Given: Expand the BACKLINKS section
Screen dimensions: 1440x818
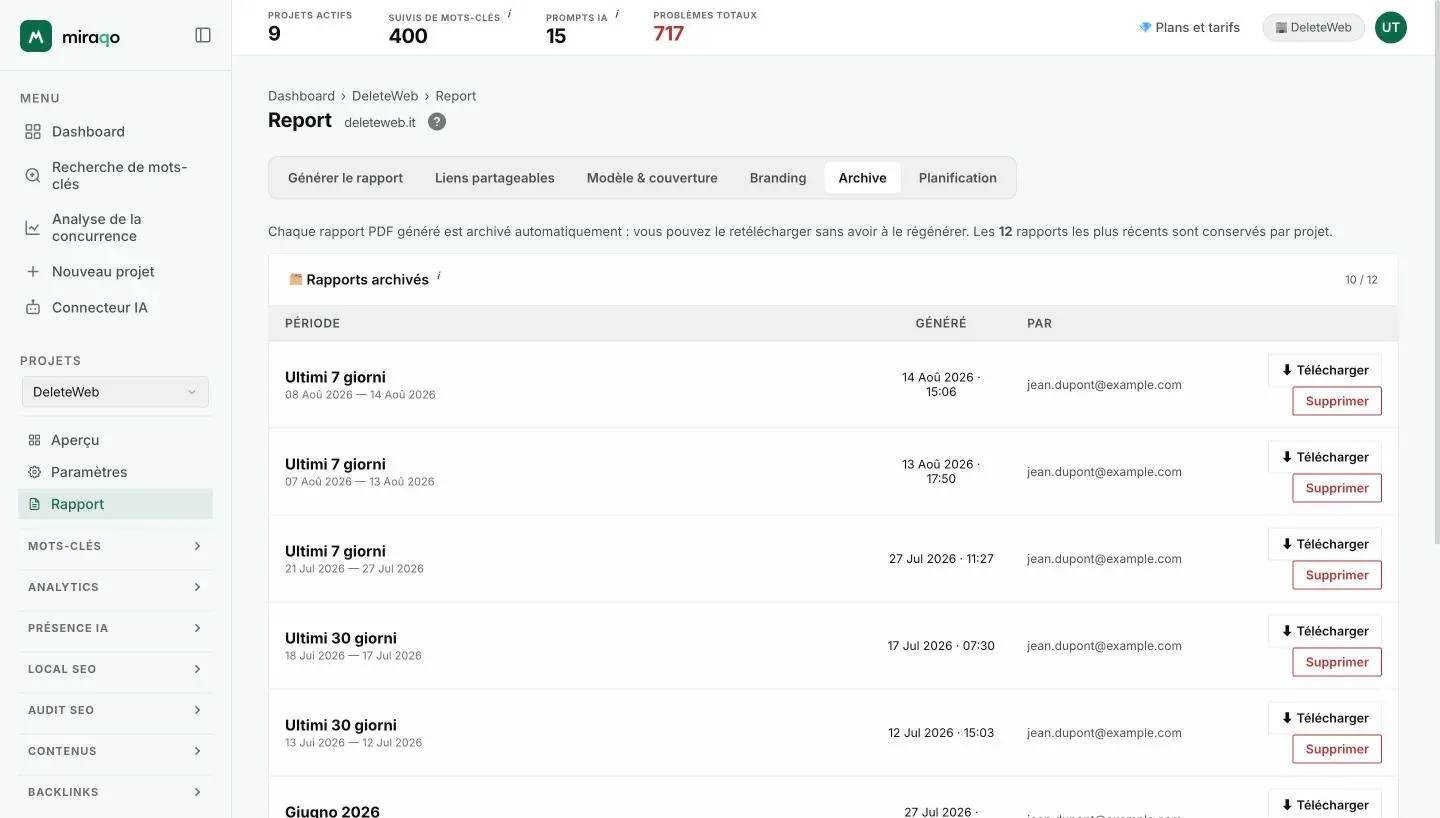Looking at the screenshot, I should (x=116, y=792).
